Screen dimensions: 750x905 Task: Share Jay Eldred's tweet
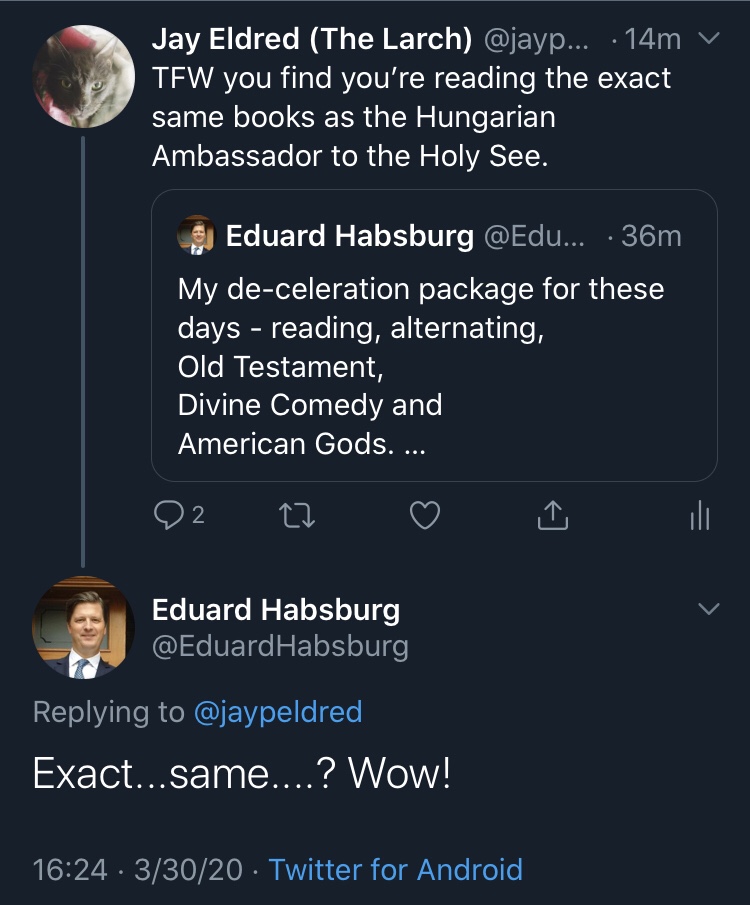[553, 515]
